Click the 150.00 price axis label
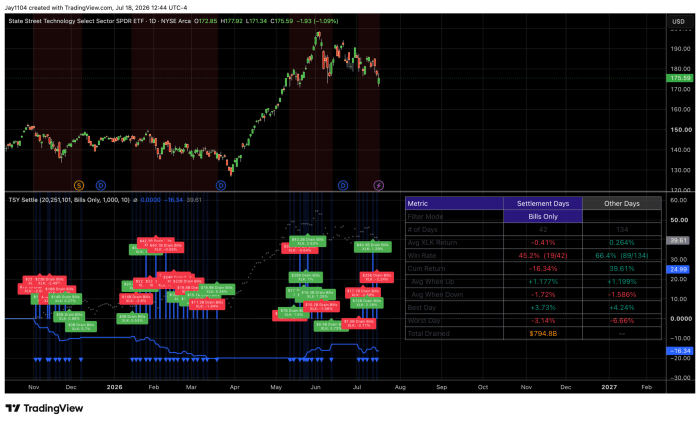The image size is (700, 423). pos(680,129)
